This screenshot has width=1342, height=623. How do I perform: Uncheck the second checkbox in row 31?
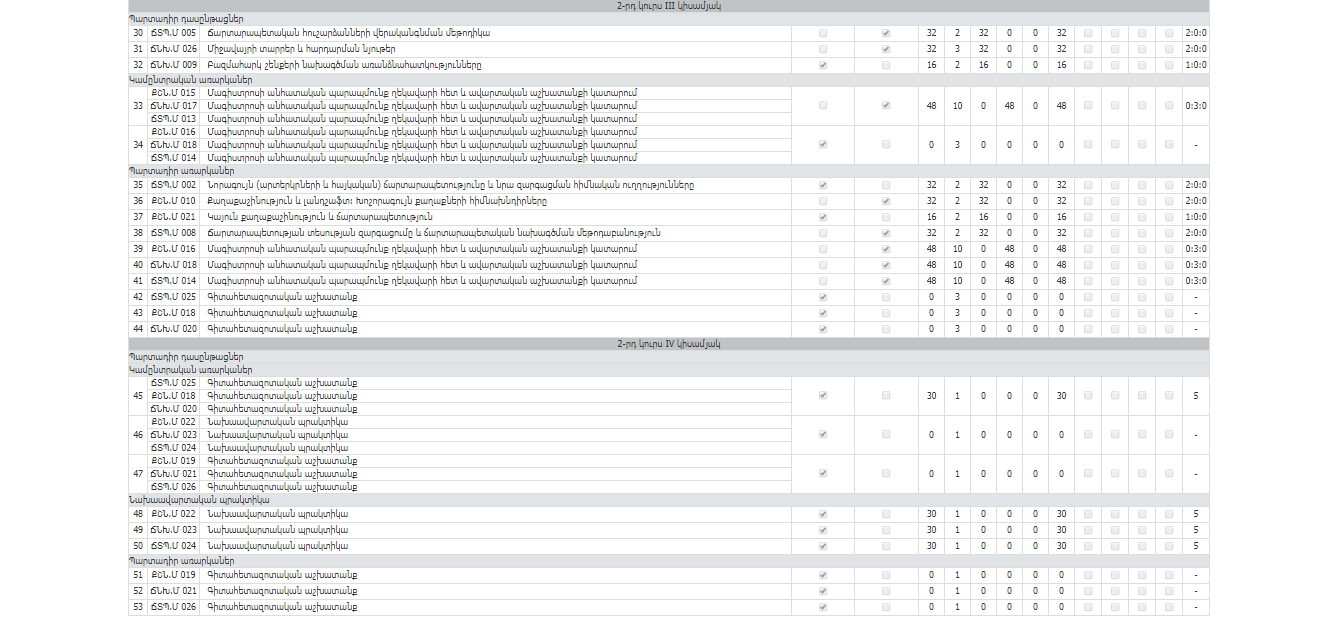point(886,49)
